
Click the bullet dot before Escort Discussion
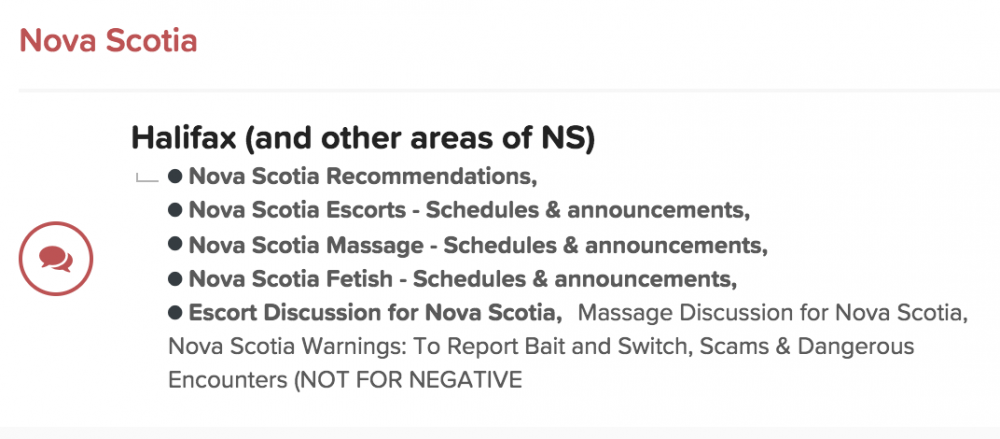pyautogui.click(x=175, y=313)
